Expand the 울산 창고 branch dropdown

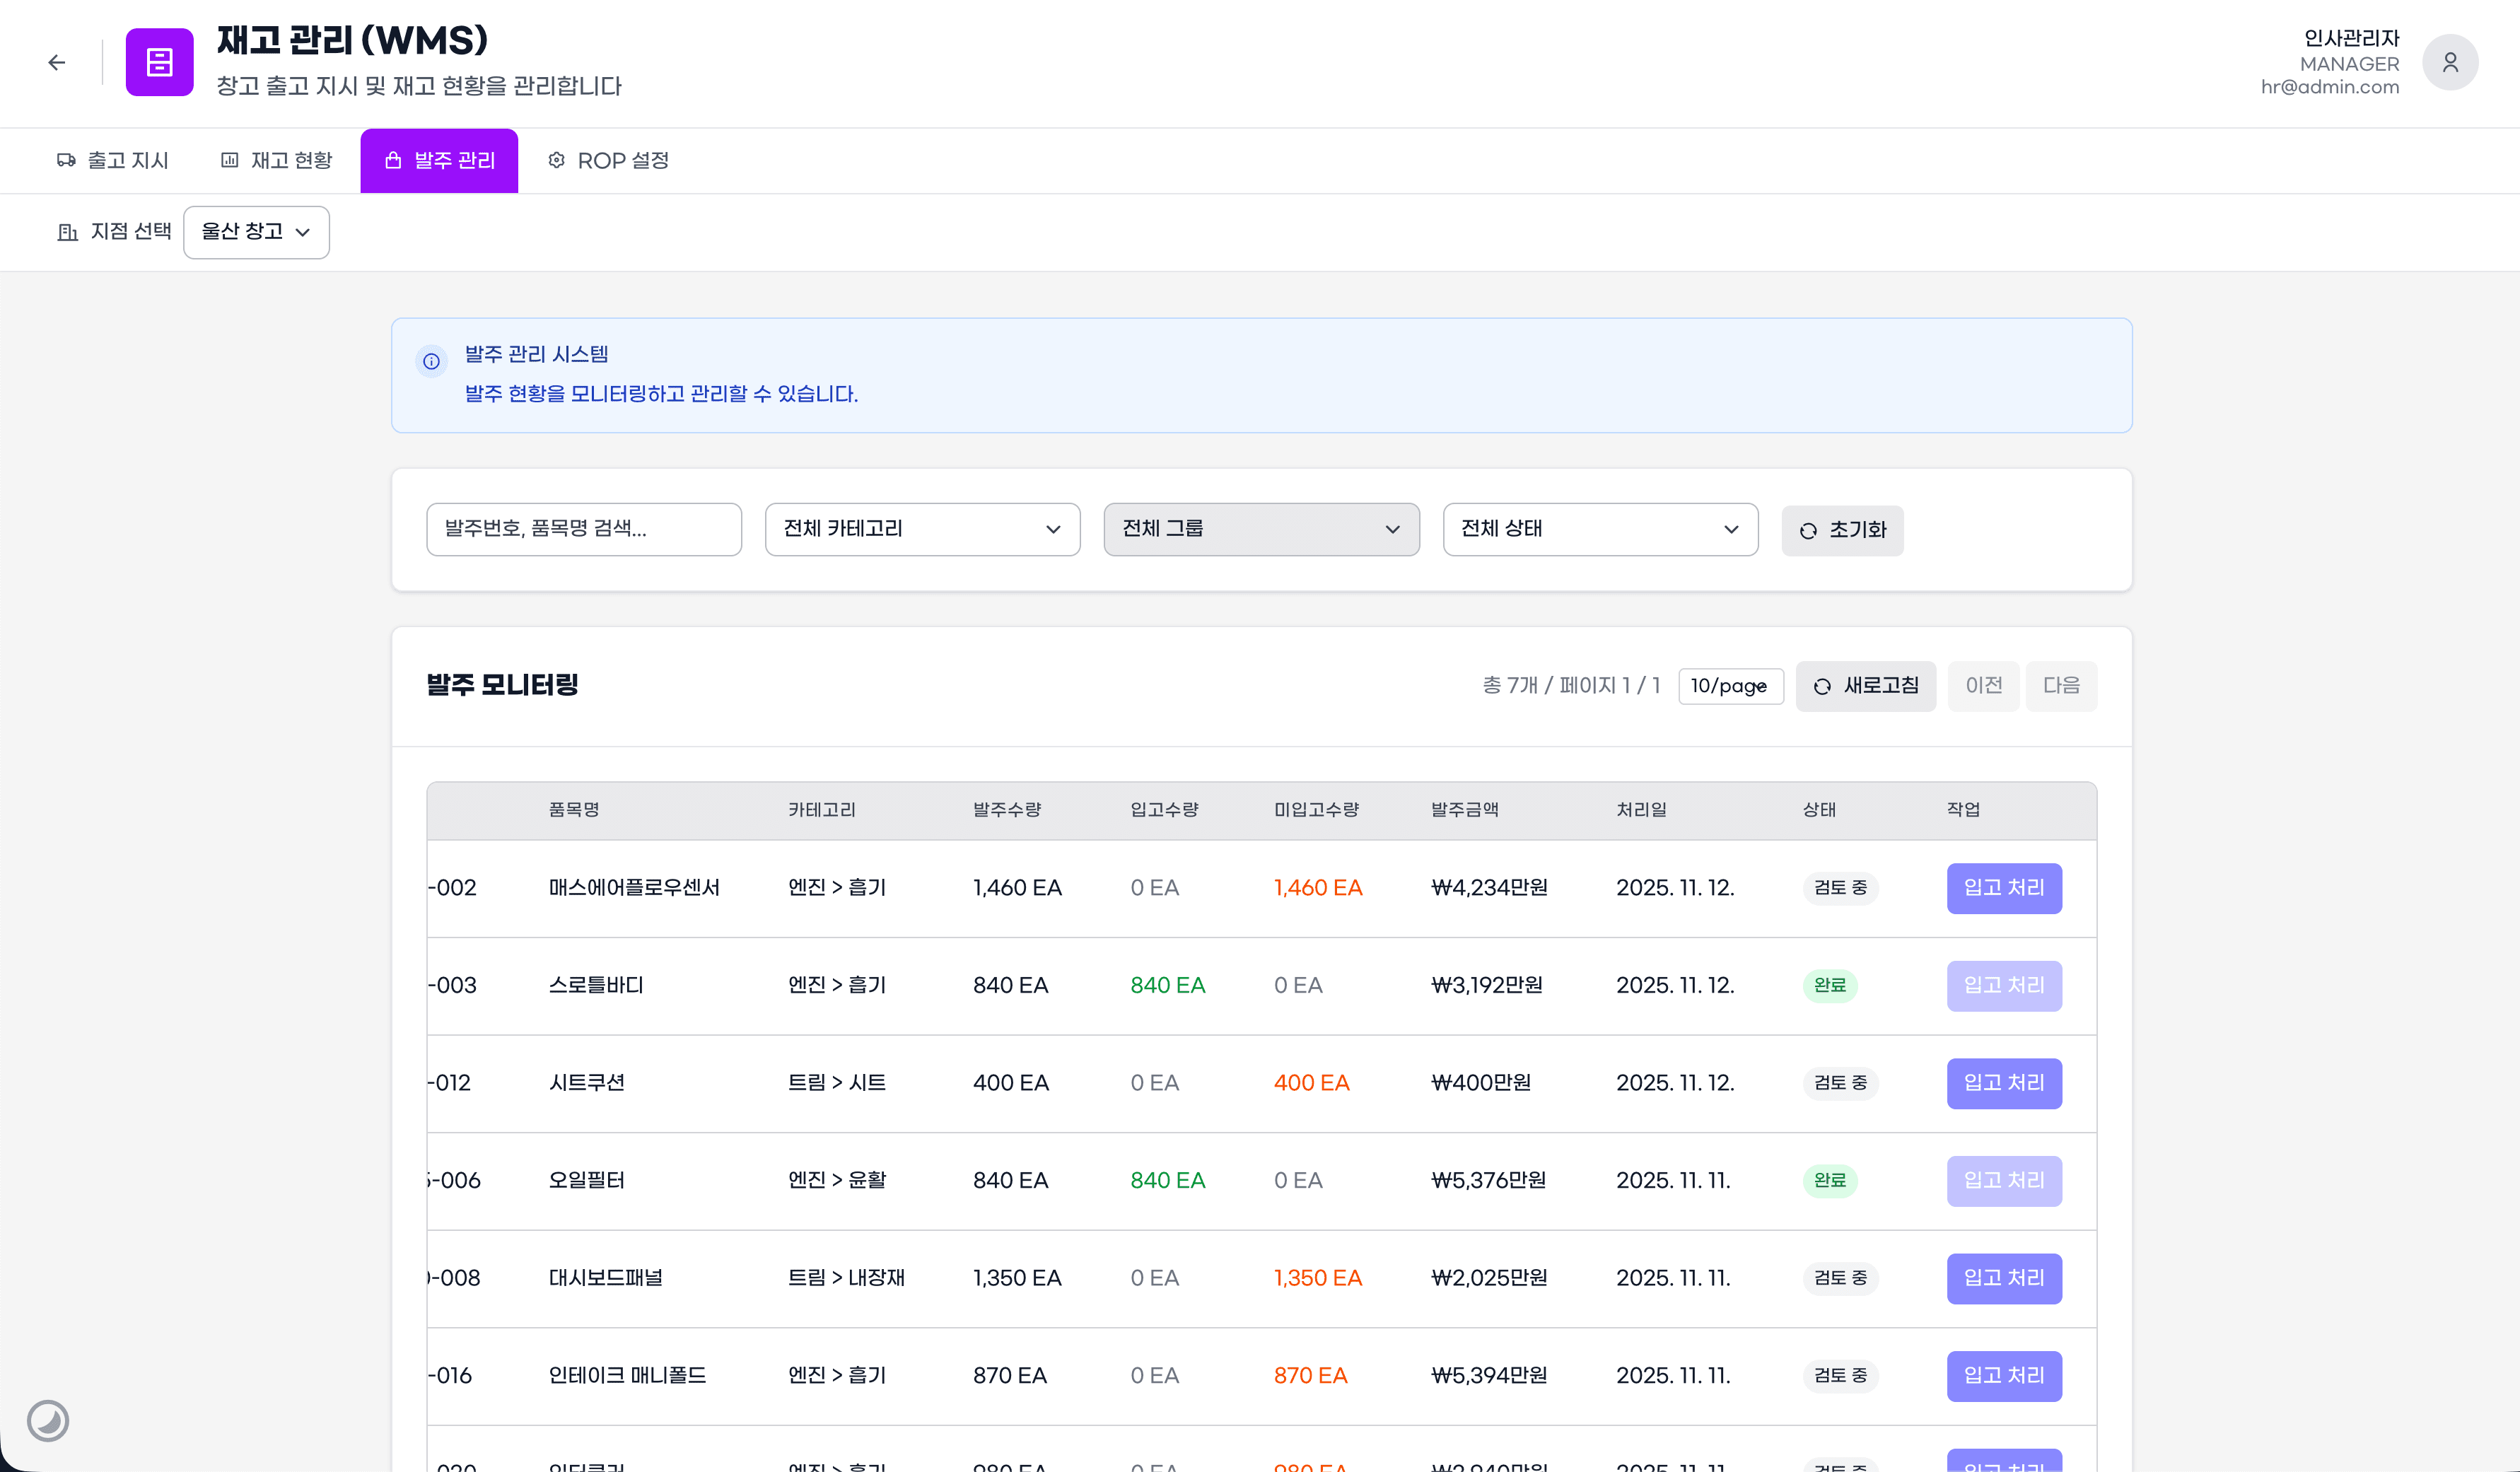256,232
